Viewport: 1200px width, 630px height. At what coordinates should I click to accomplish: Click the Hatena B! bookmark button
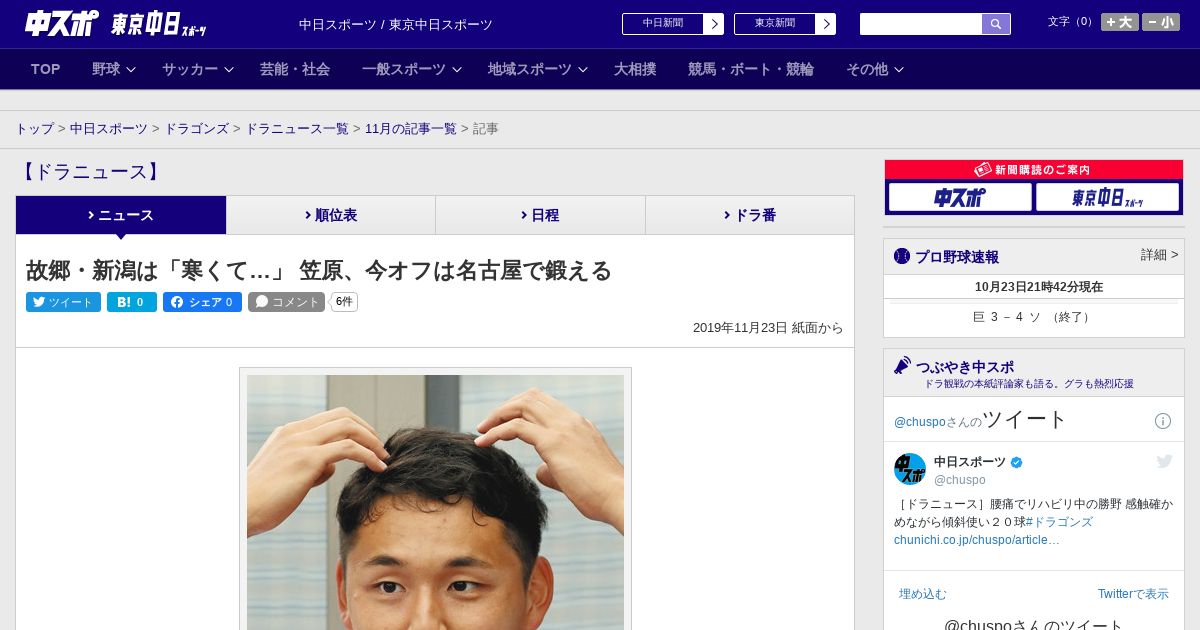click(x=132, y=302)
